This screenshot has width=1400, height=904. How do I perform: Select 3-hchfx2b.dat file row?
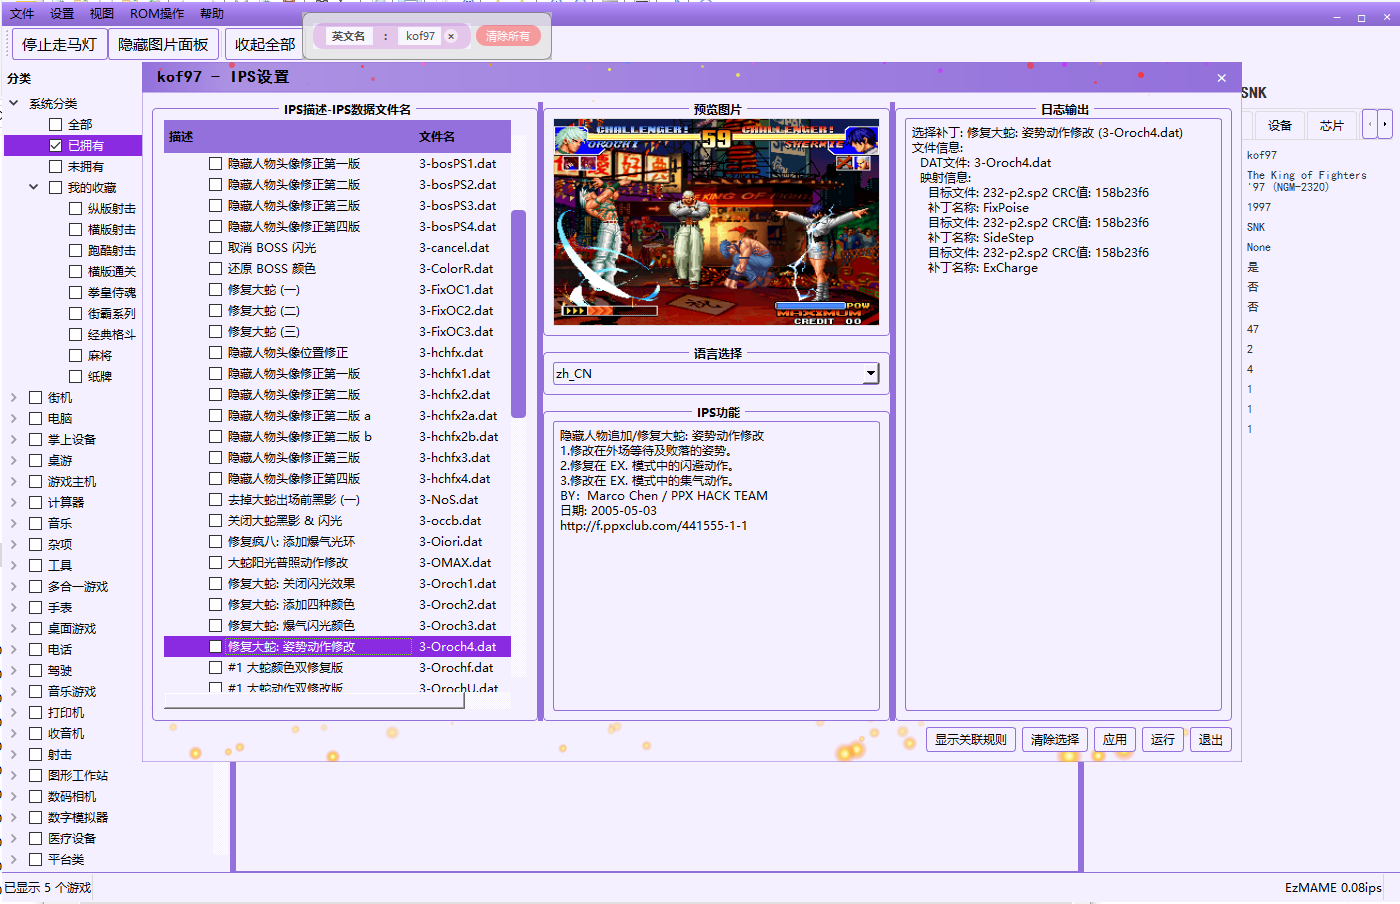(x=338, y=436)
